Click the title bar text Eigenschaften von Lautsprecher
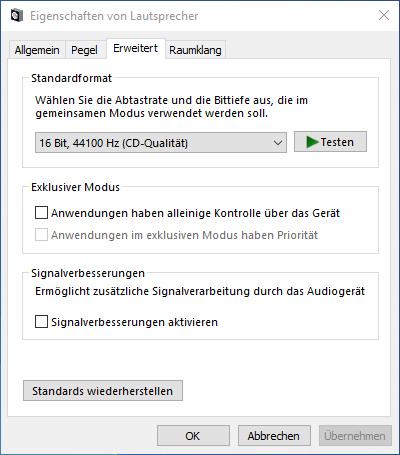The height and width of the screenshot is (455, 400). (114, 16)
